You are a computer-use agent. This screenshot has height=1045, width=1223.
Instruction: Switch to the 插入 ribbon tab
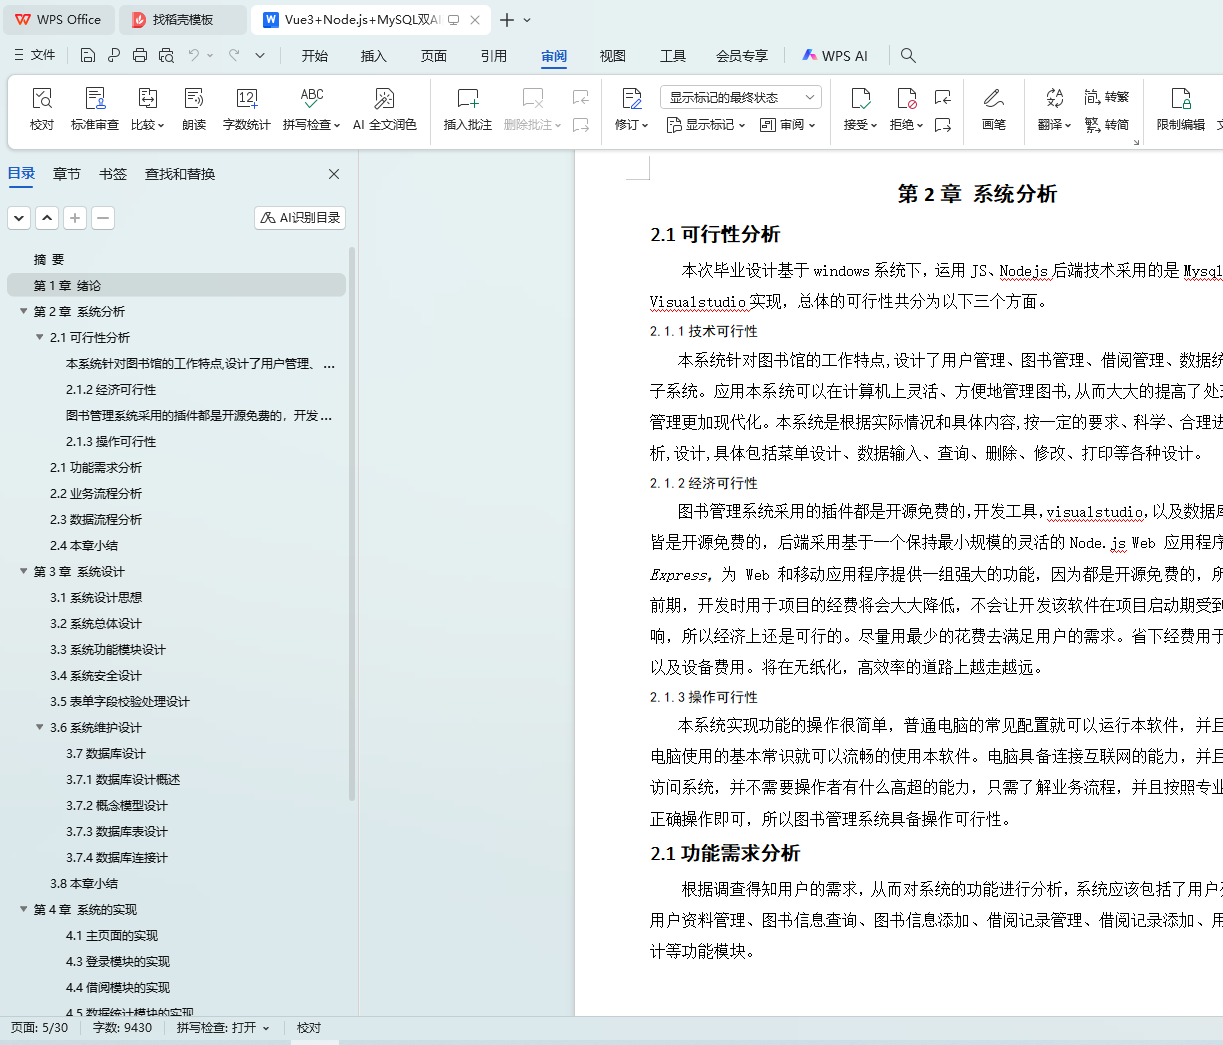374,56
